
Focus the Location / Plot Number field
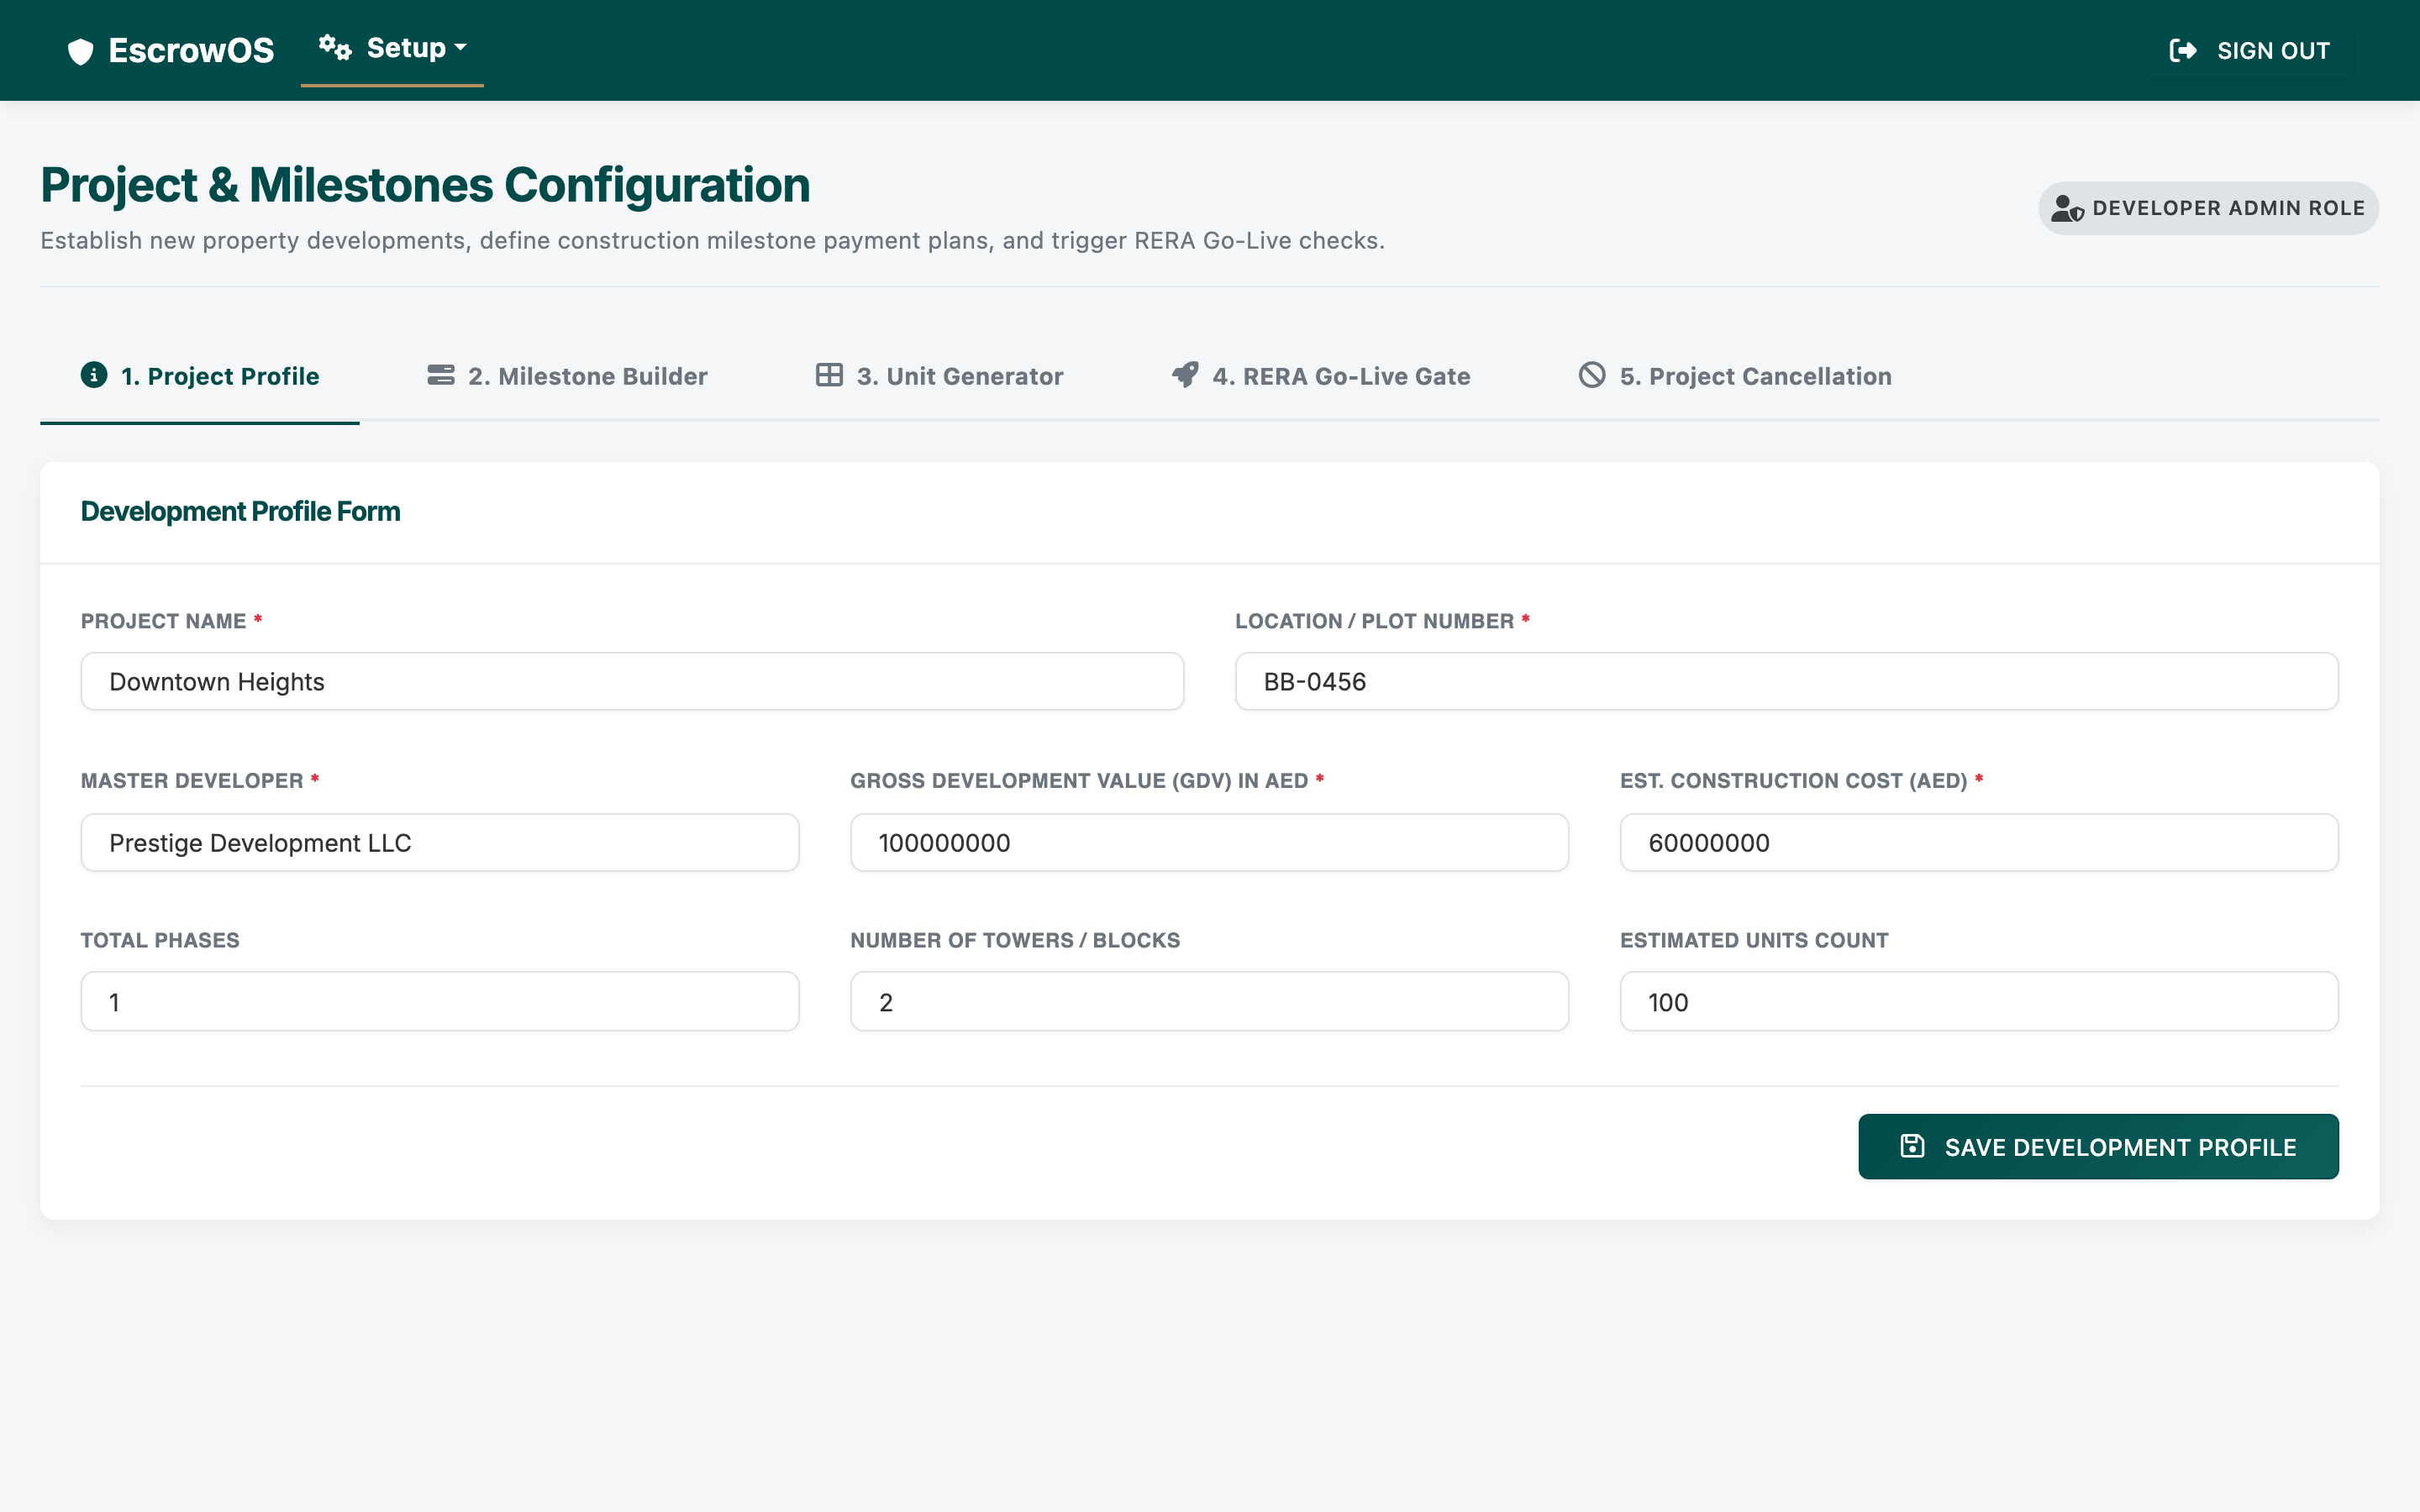(1786, 682)
